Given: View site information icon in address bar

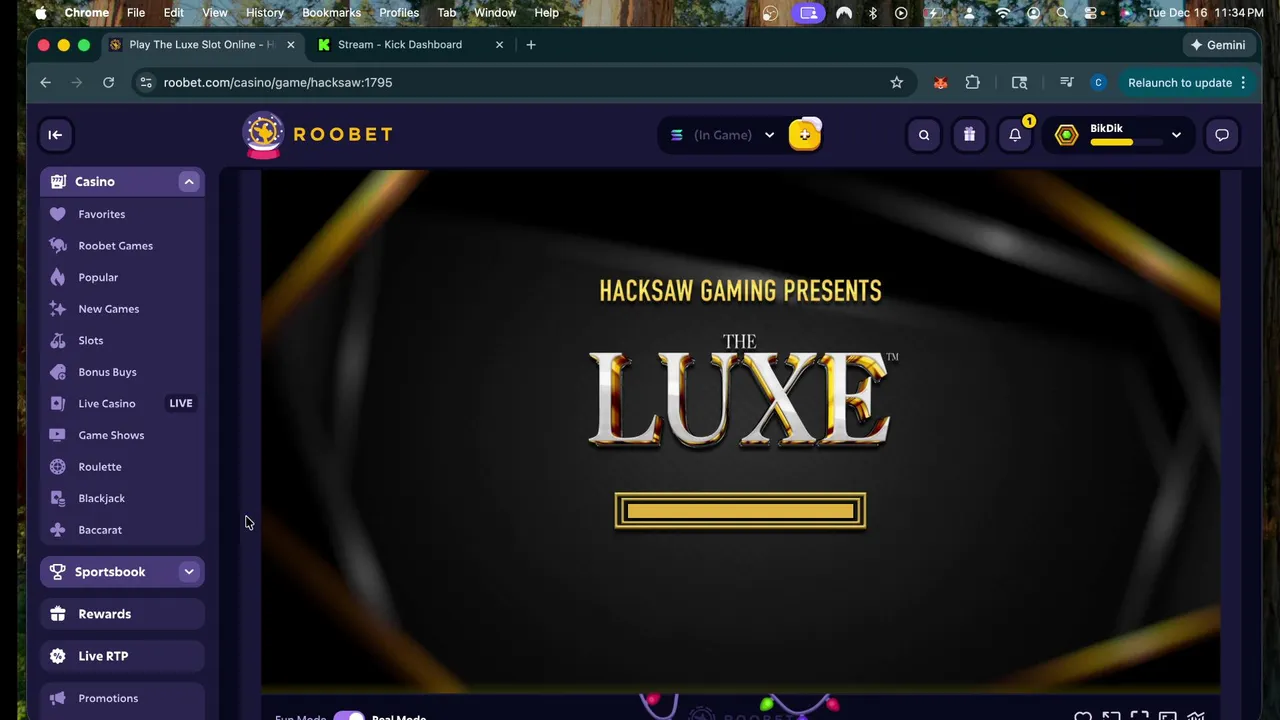Looking at the screenshot, I should coord(146,83).
